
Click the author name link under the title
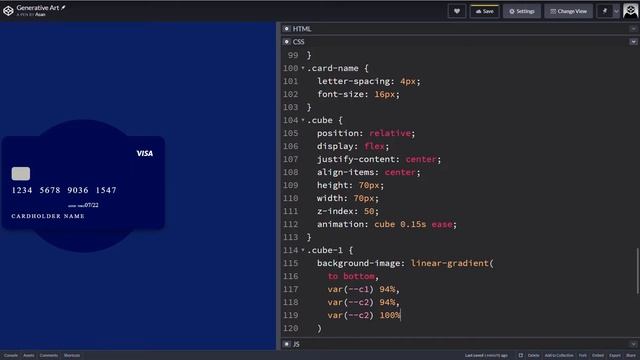click(40, 15)
